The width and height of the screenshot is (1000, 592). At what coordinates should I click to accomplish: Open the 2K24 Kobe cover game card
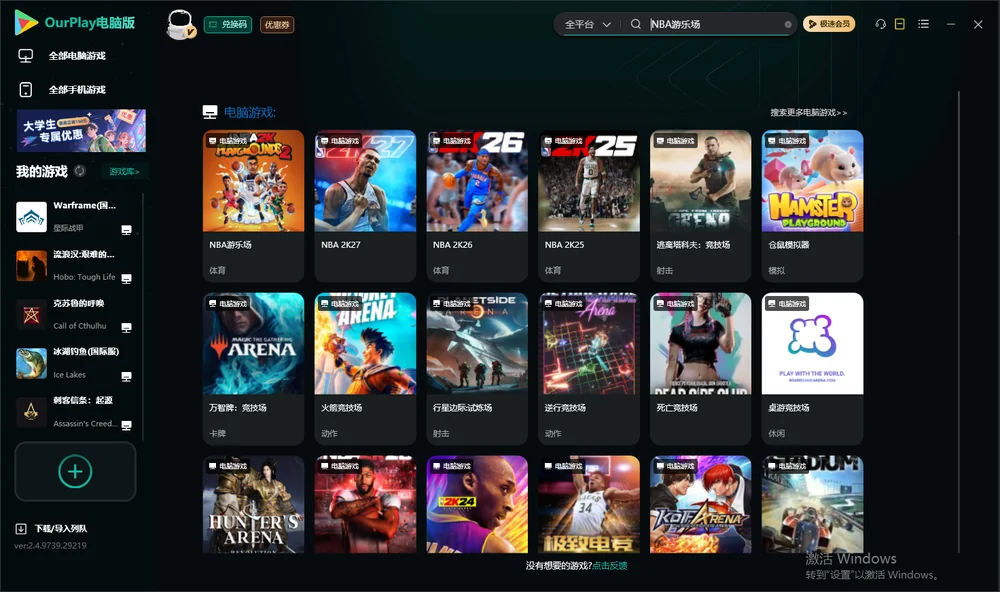[477, 504]
